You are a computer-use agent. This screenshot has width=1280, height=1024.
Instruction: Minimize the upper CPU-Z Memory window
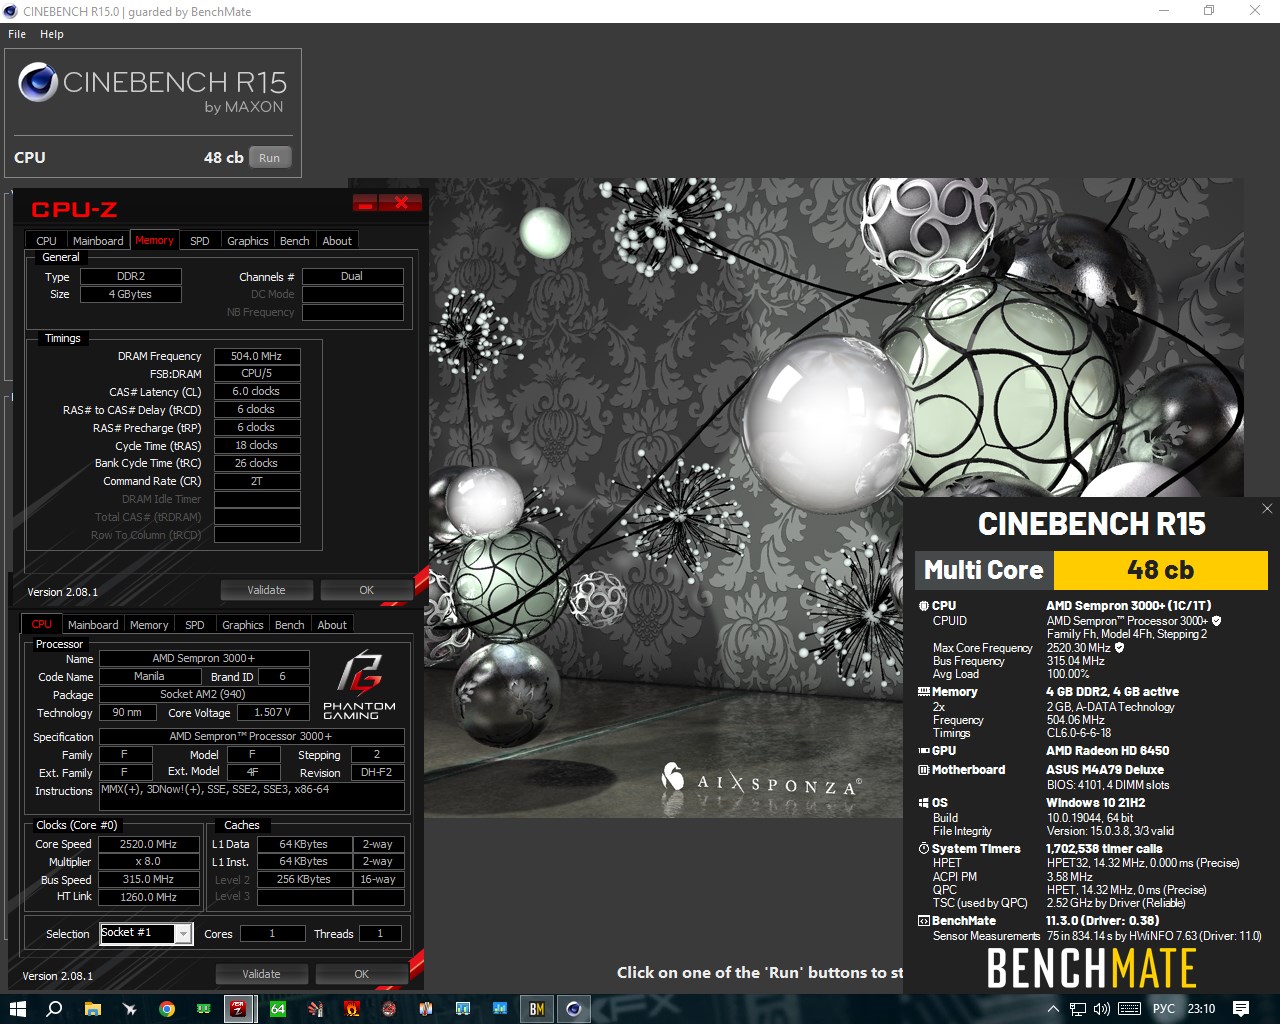point(365,203)
